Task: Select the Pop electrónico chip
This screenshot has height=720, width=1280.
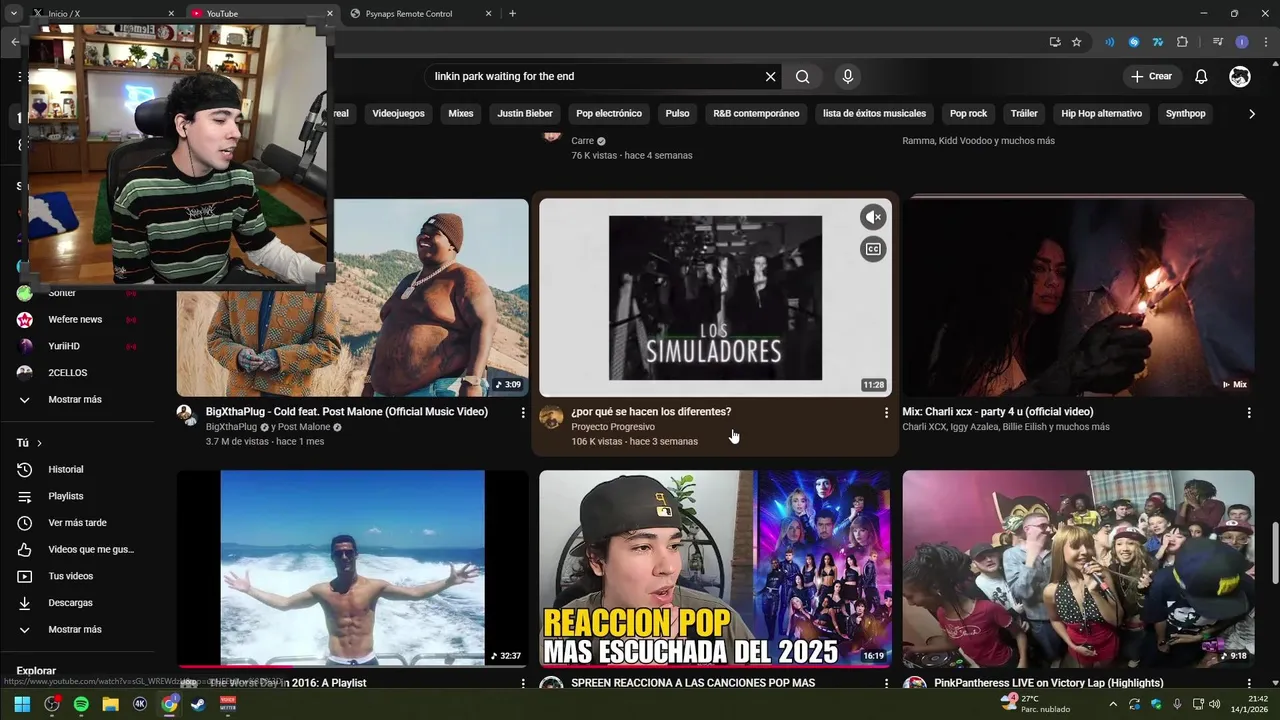Action: 609,113
